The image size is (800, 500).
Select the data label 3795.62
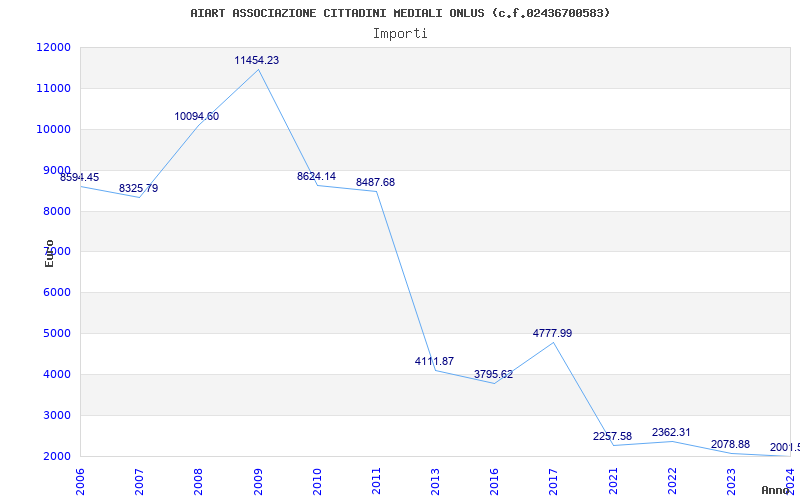493,374
